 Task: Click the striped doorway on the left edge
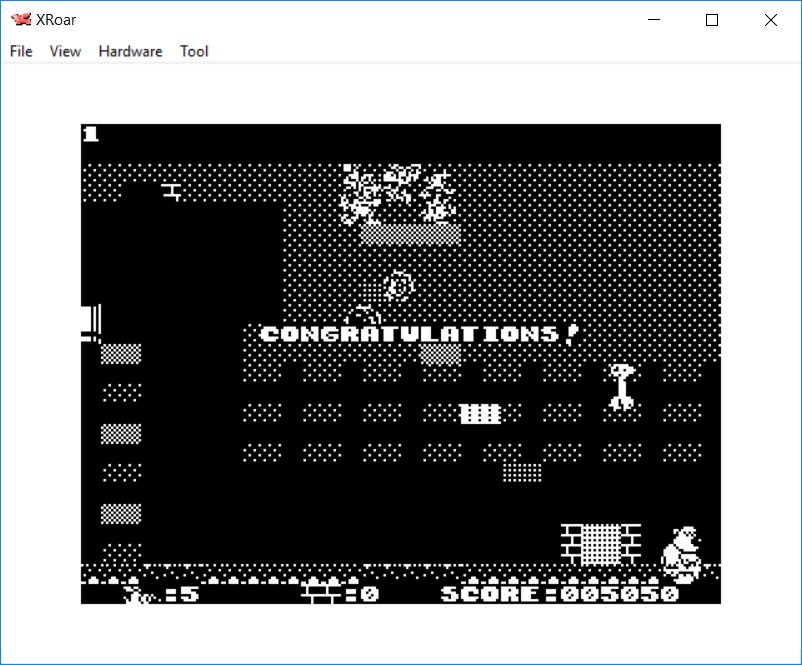coord(90,323)
